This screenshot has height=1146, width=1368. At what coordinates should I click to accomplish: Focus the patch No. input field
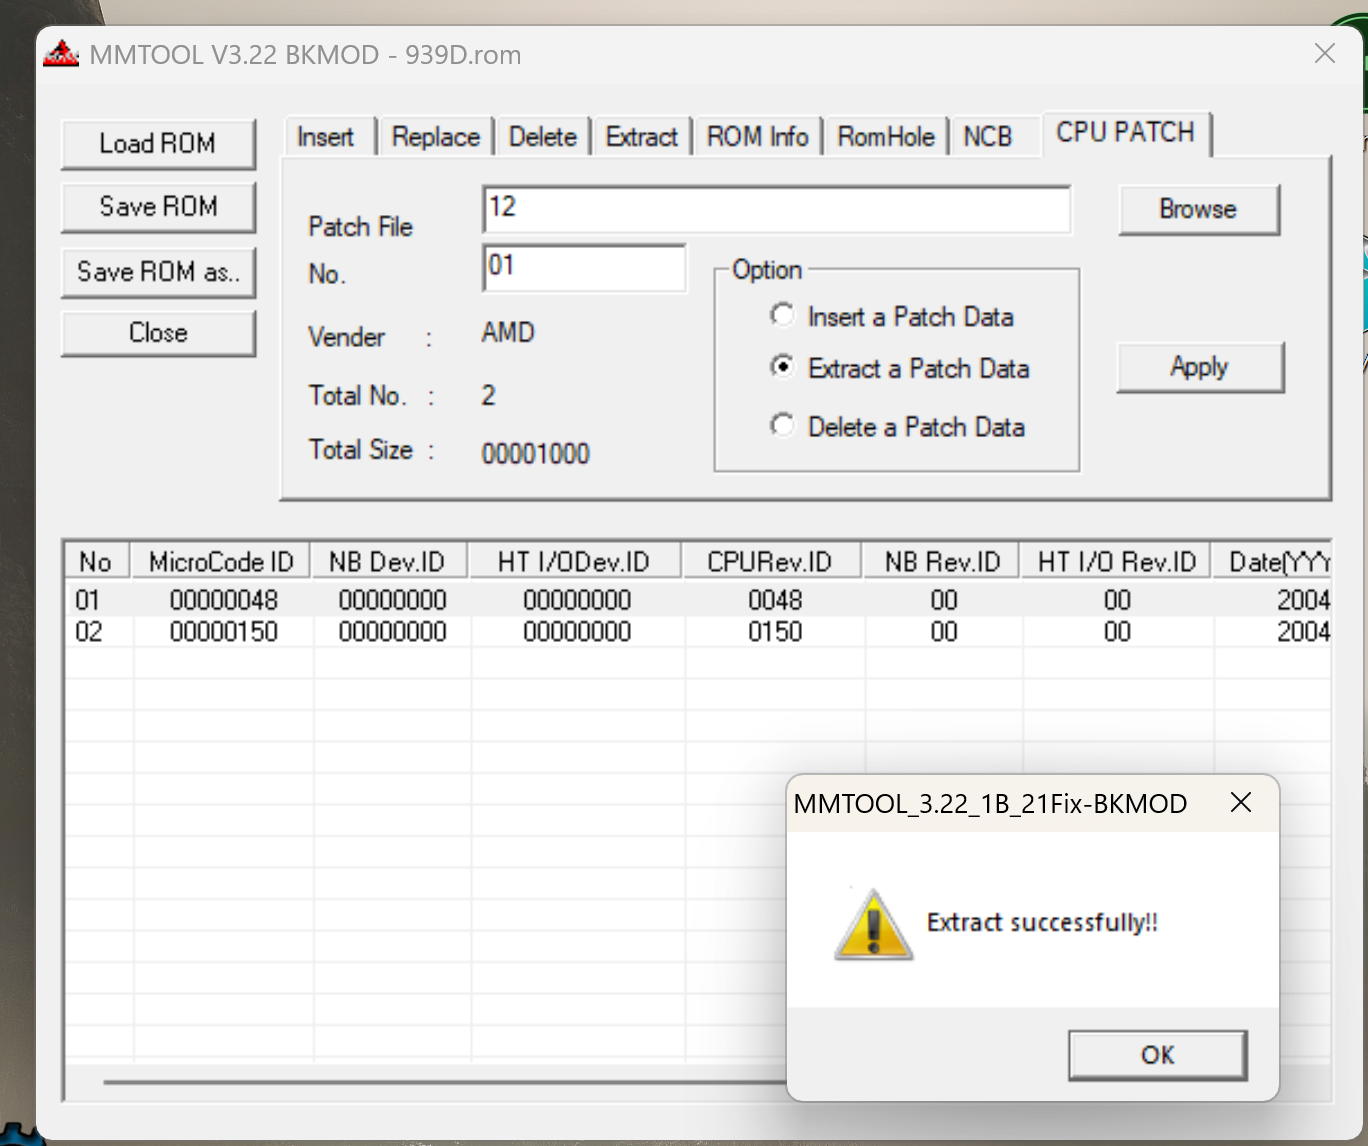pyautogui.click(x=585, y=267)
